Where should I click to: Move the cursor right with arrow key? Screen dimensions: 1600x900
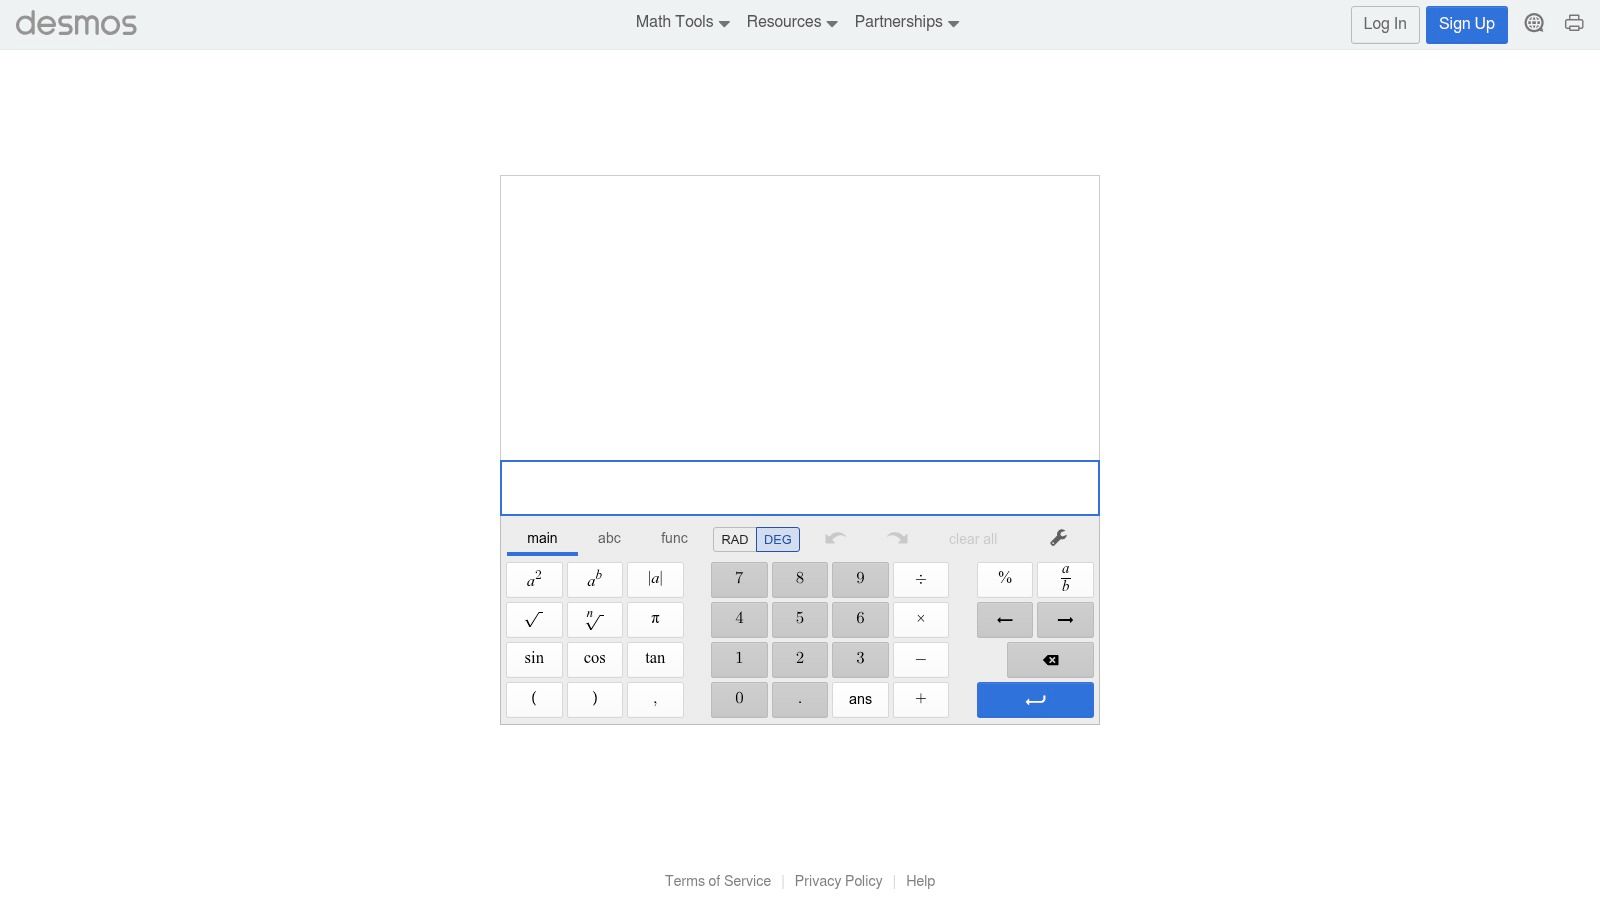pos(1065,620)
